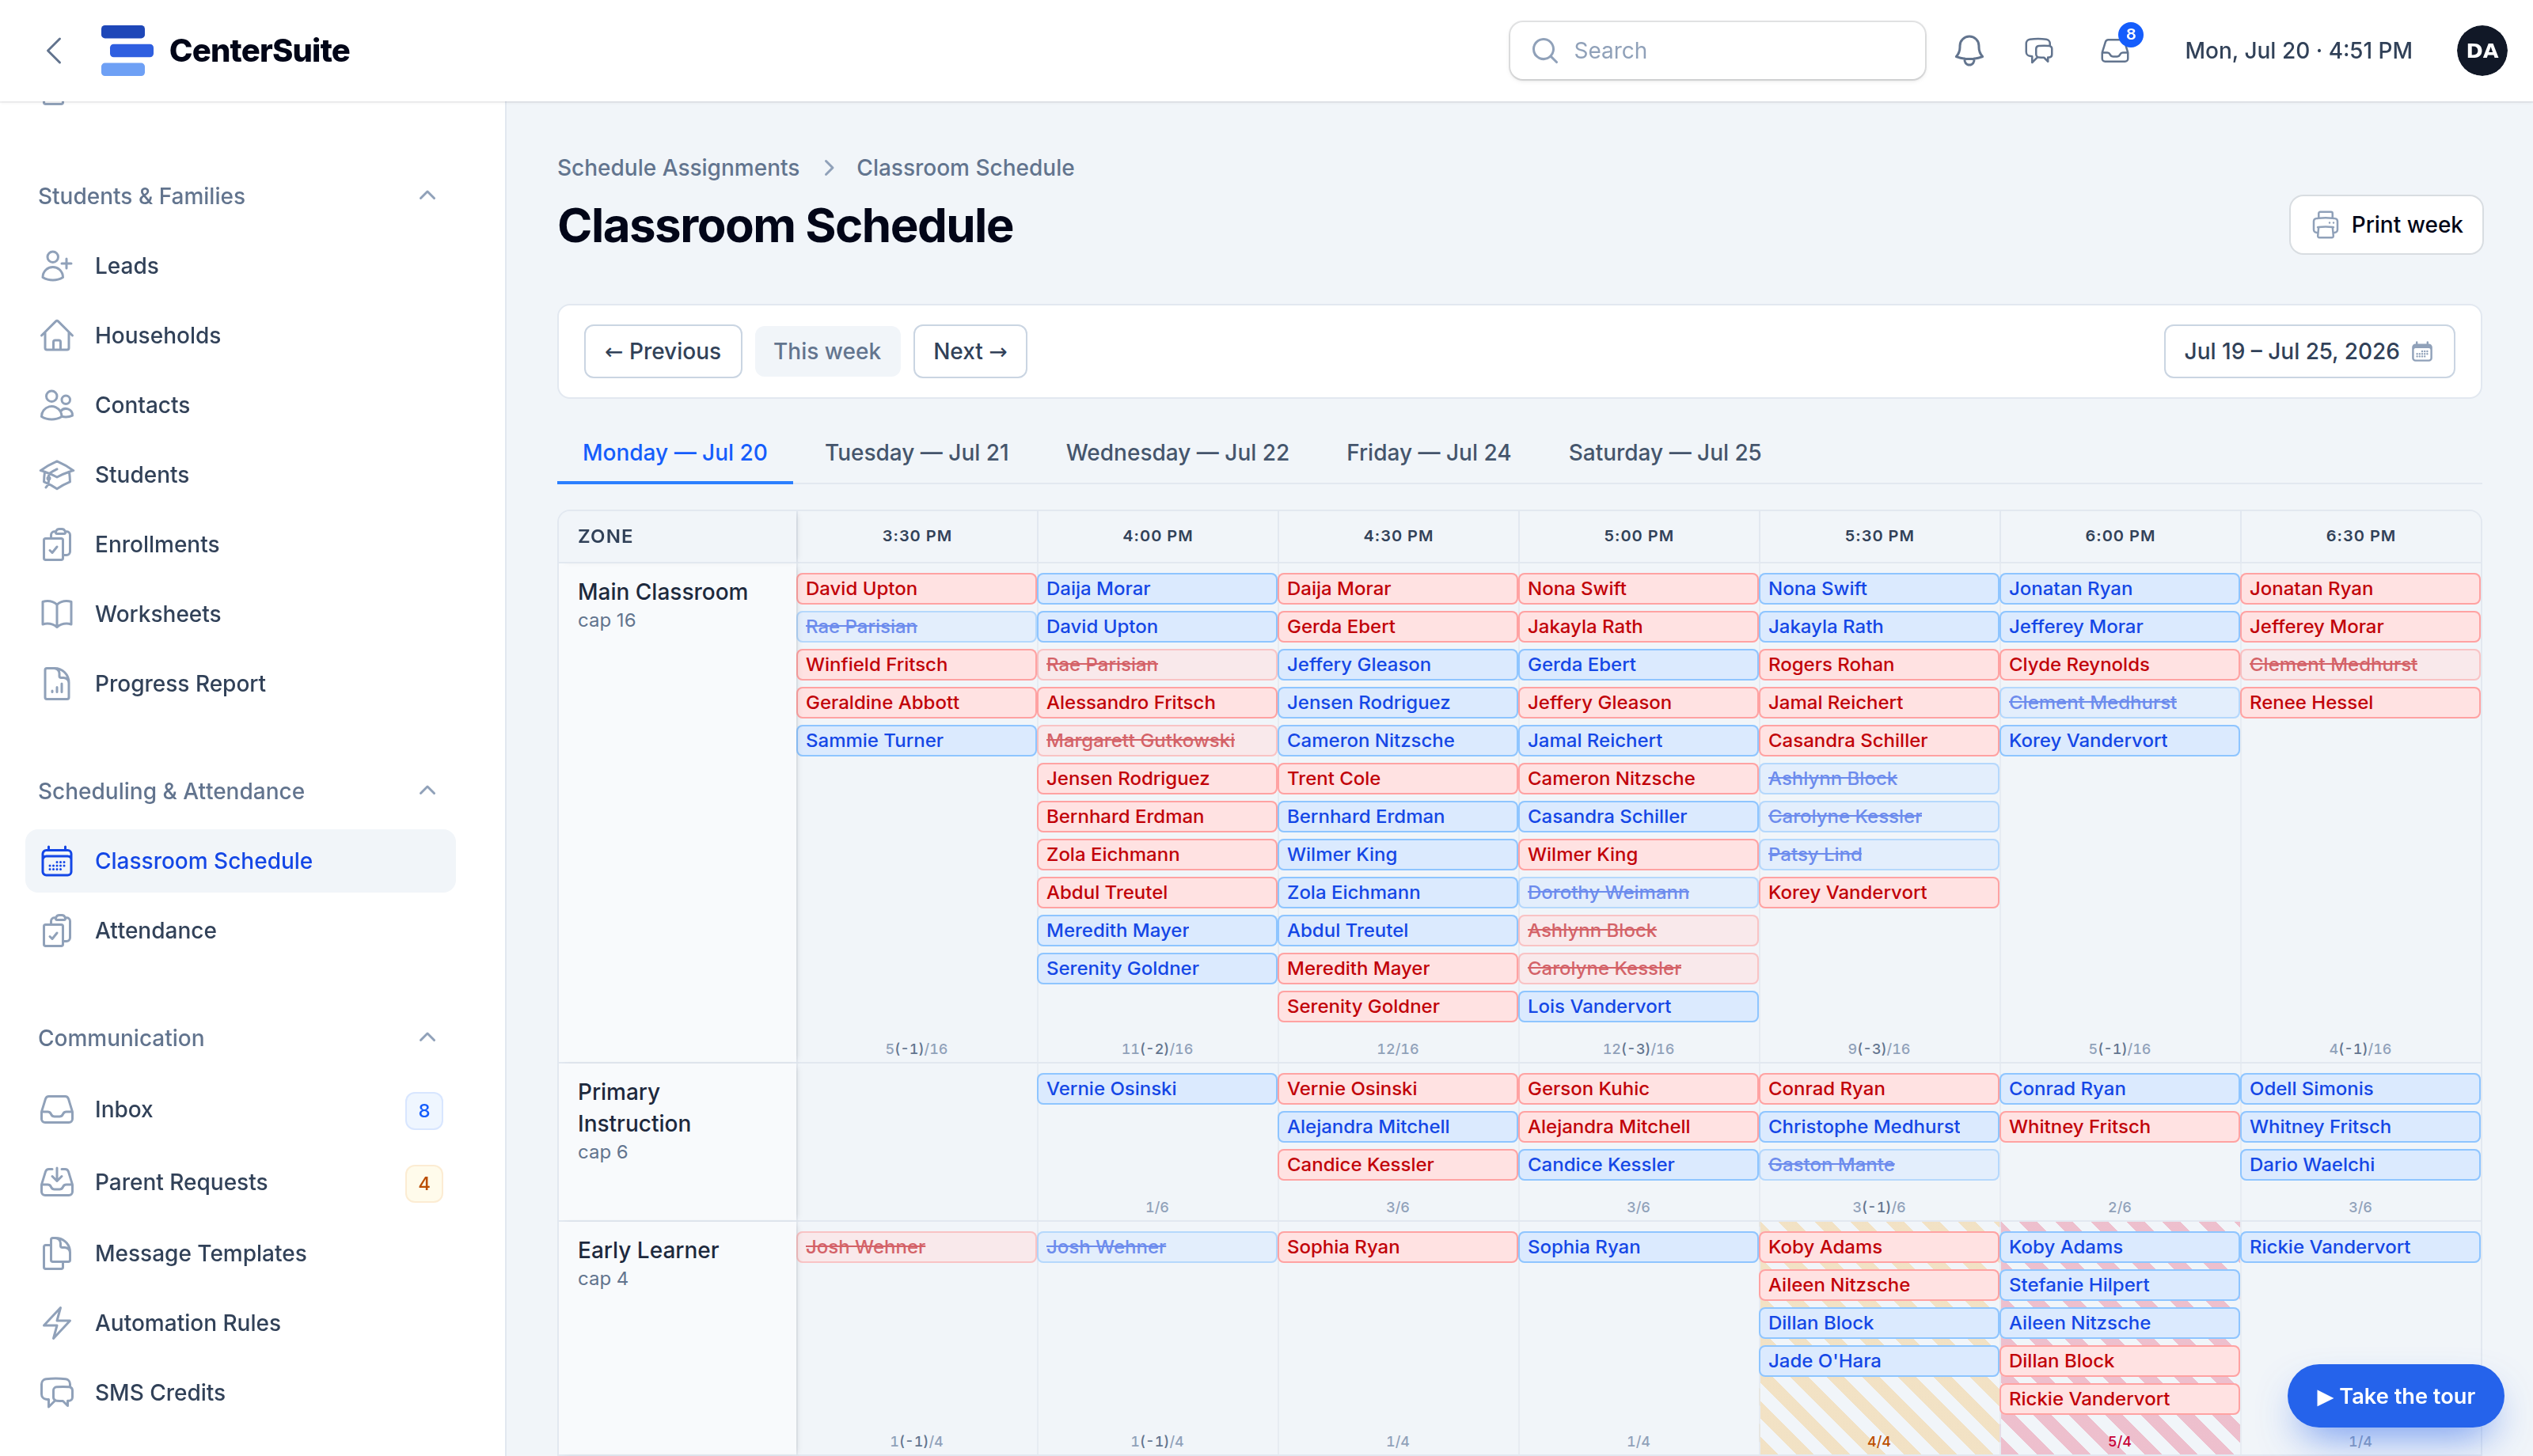Go to the Previous week
The image size is (2533, 1456).
coord(663,351)
